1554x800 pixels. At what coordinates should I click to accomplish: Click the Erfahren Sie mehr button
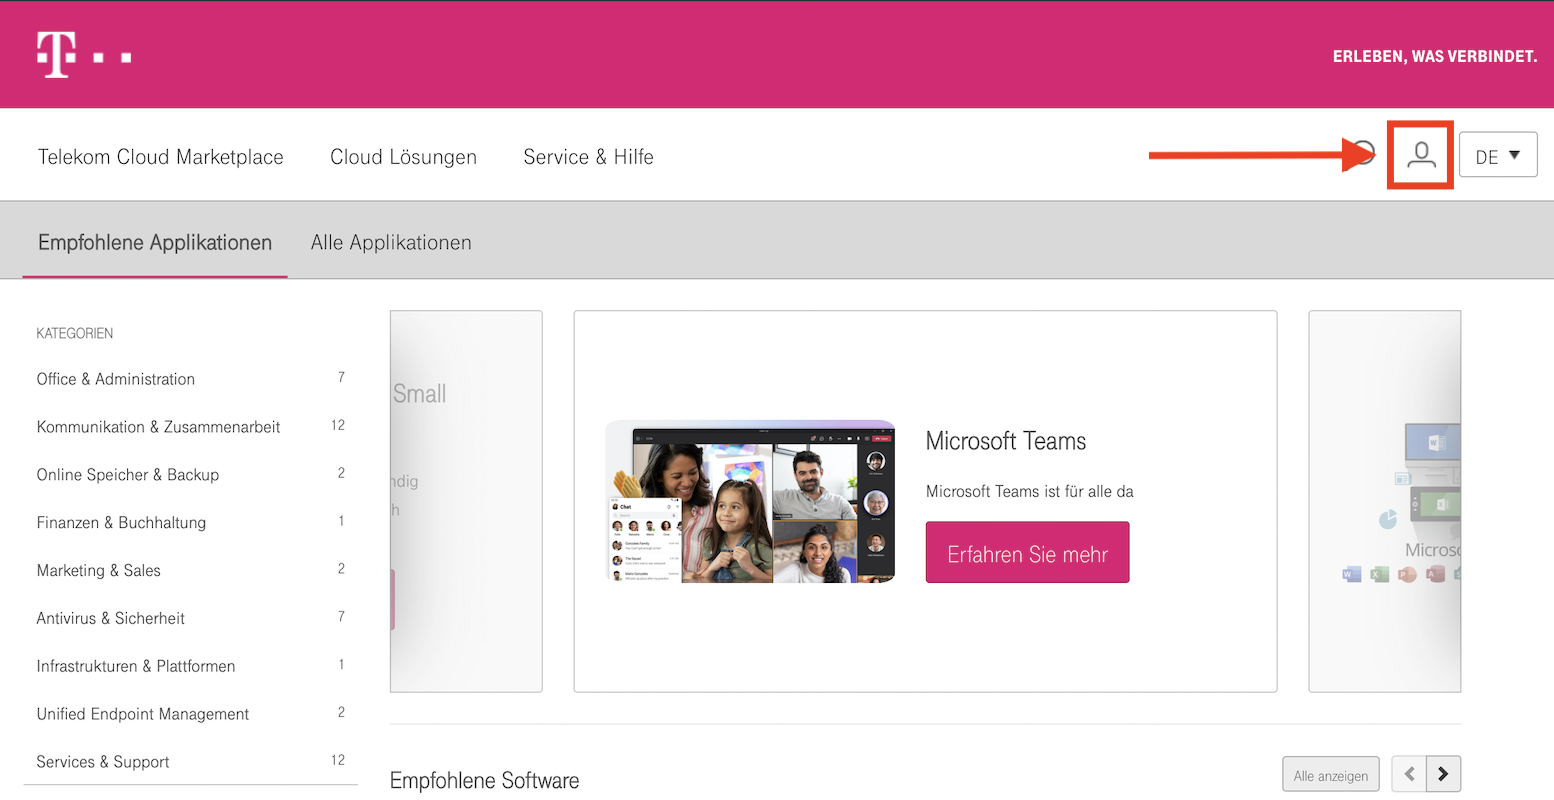click(x=1027, y=553)
